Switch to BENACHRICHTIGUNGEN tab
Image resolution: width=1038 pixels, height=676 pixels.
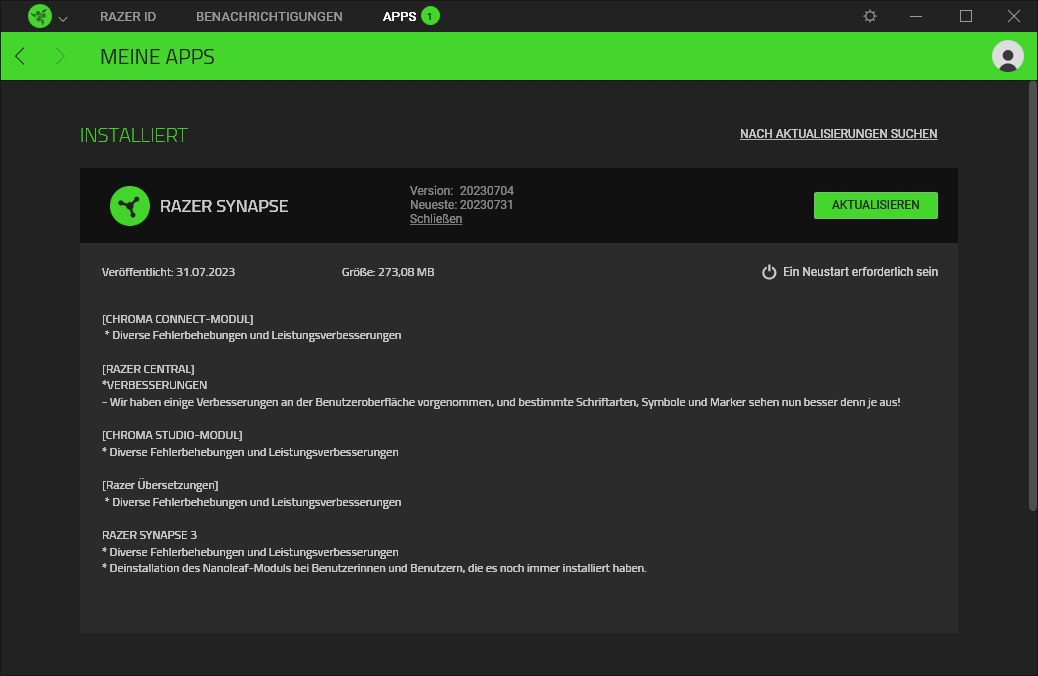coord(269,17)
